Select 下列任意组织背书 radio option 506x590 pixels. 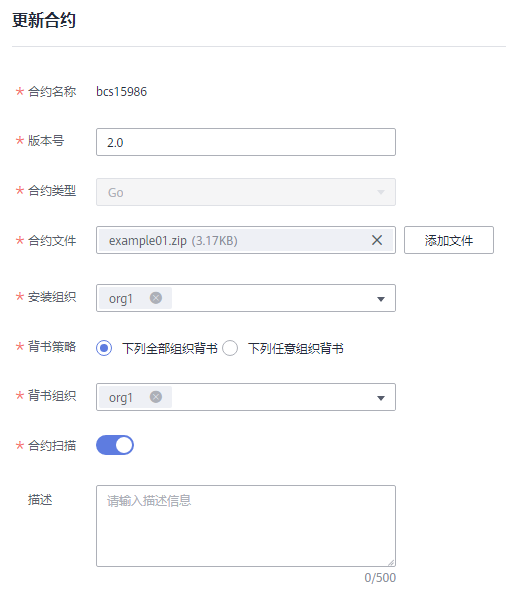pyautogui.click(x=230, y=348)
